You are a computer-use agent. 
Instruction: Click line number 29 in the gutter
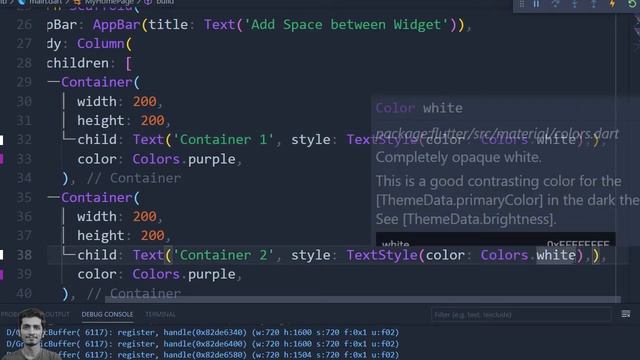pyautogui.click(x=24, y=82)
